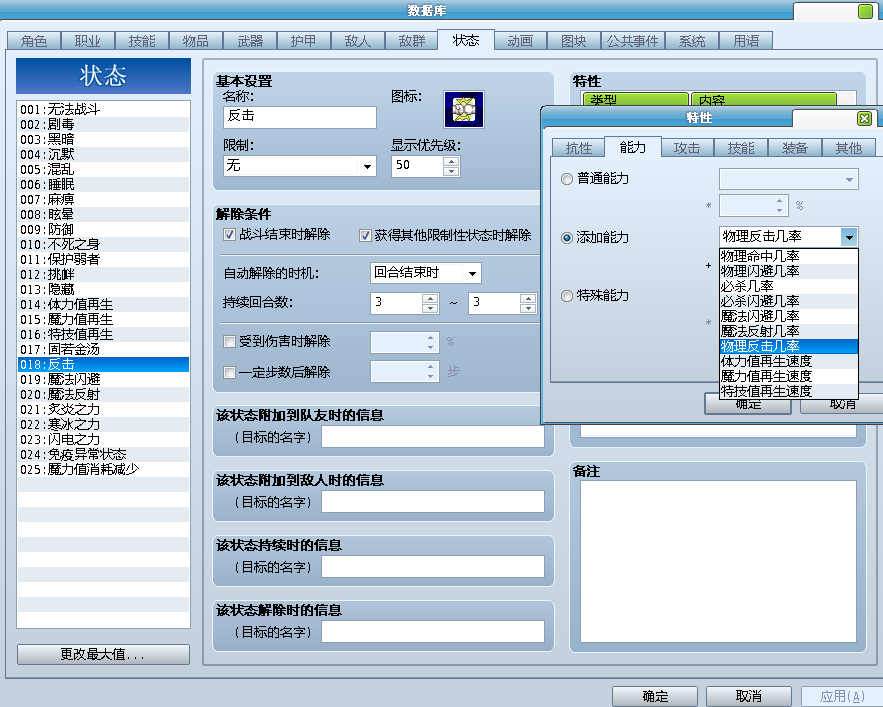Click the 备注 text area
This screenshot has width=883, height=707.
click(x=718, y=561)
